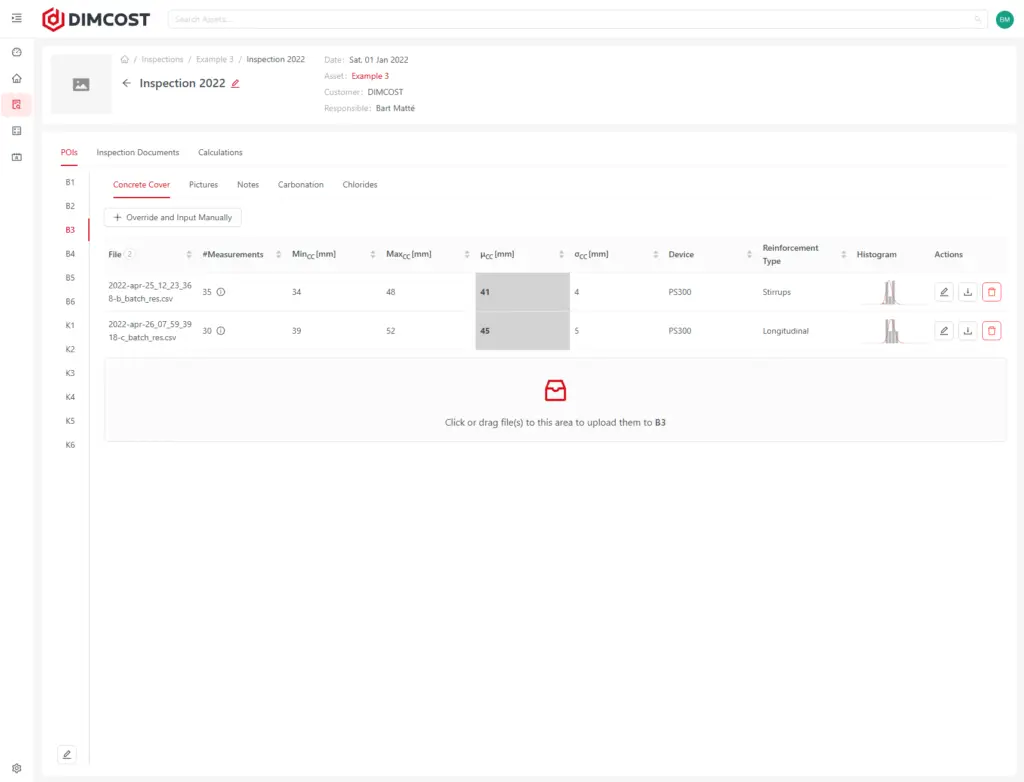1024x782 pixels.
Task: Open the Longitudinal row histogram
Action: tap(891, 331)
